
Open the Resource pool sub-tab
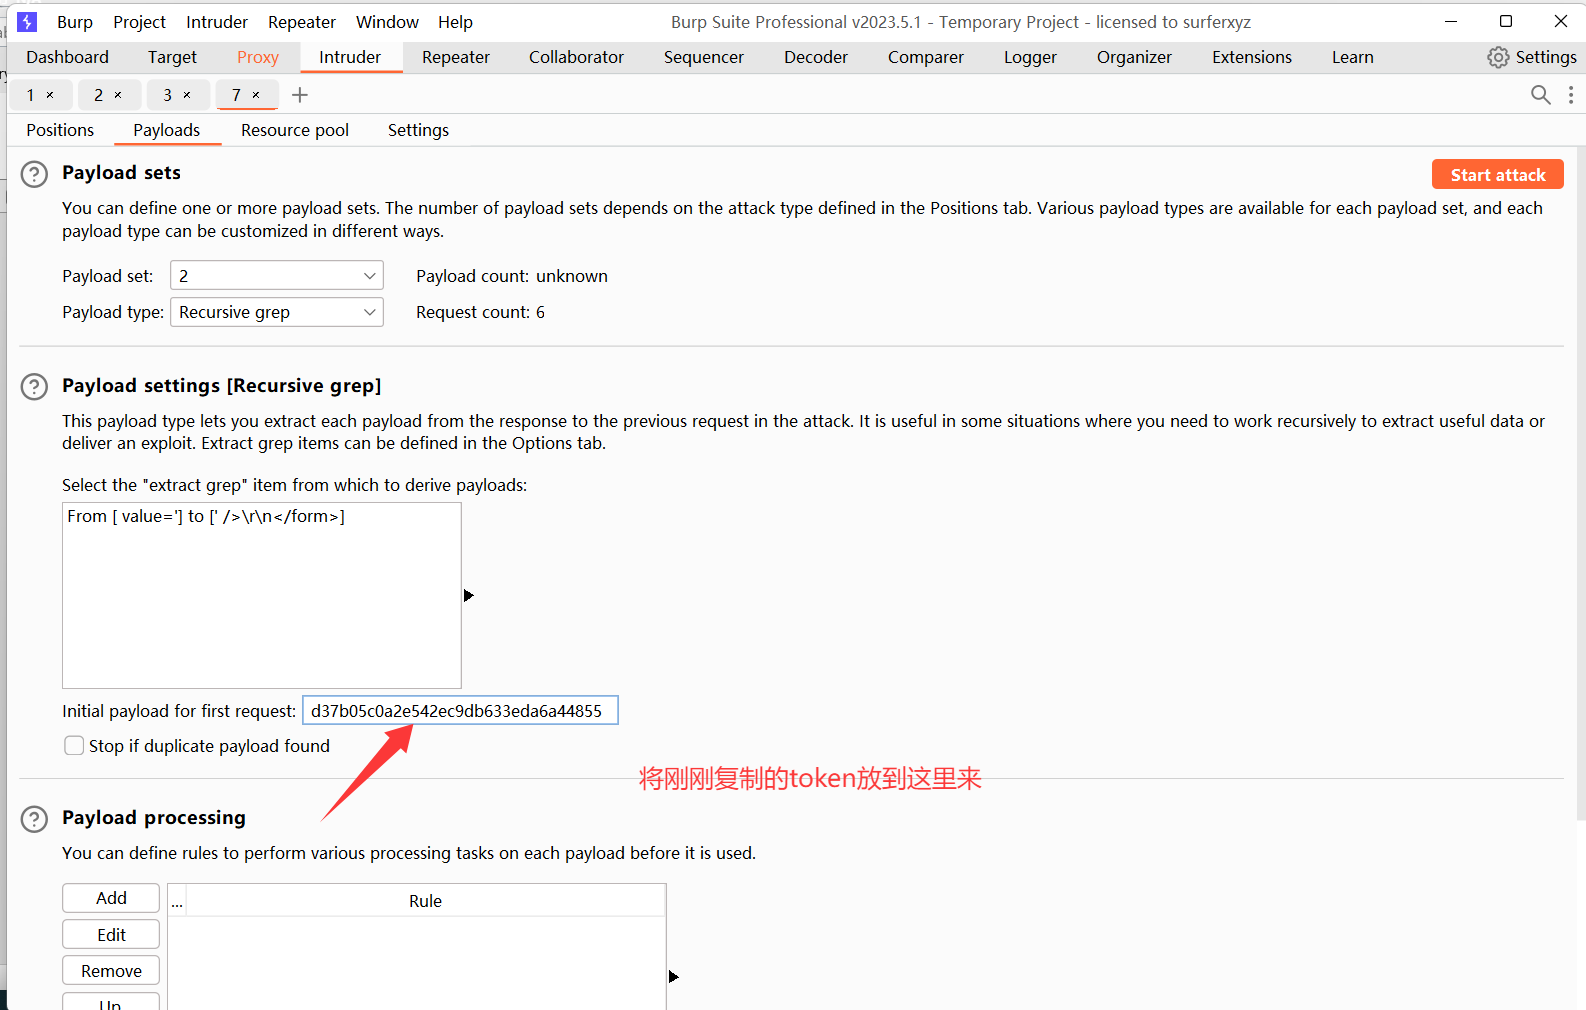tap(295, 130)
